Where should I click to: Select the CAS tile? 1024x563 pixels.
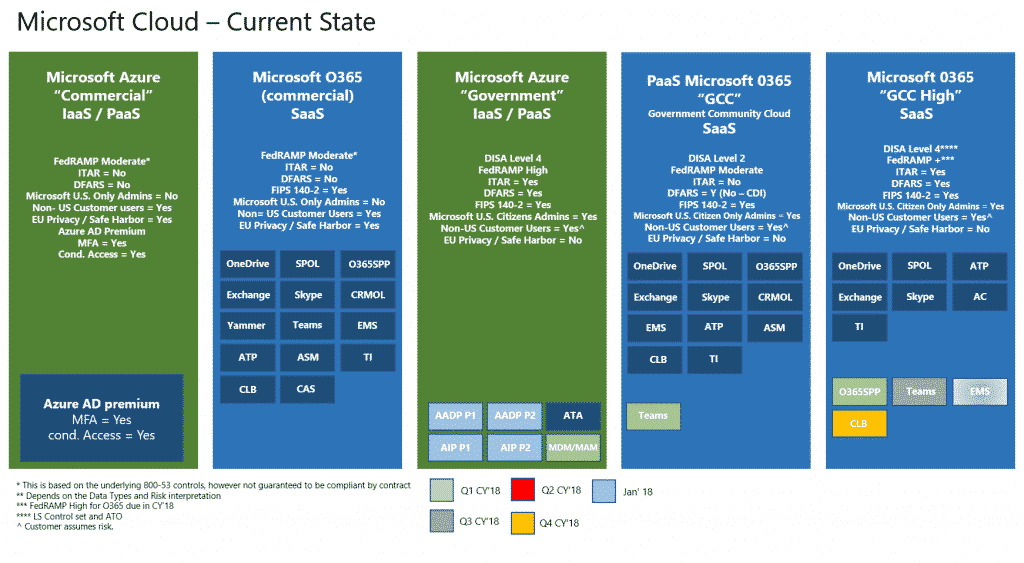tap(308, 389)
